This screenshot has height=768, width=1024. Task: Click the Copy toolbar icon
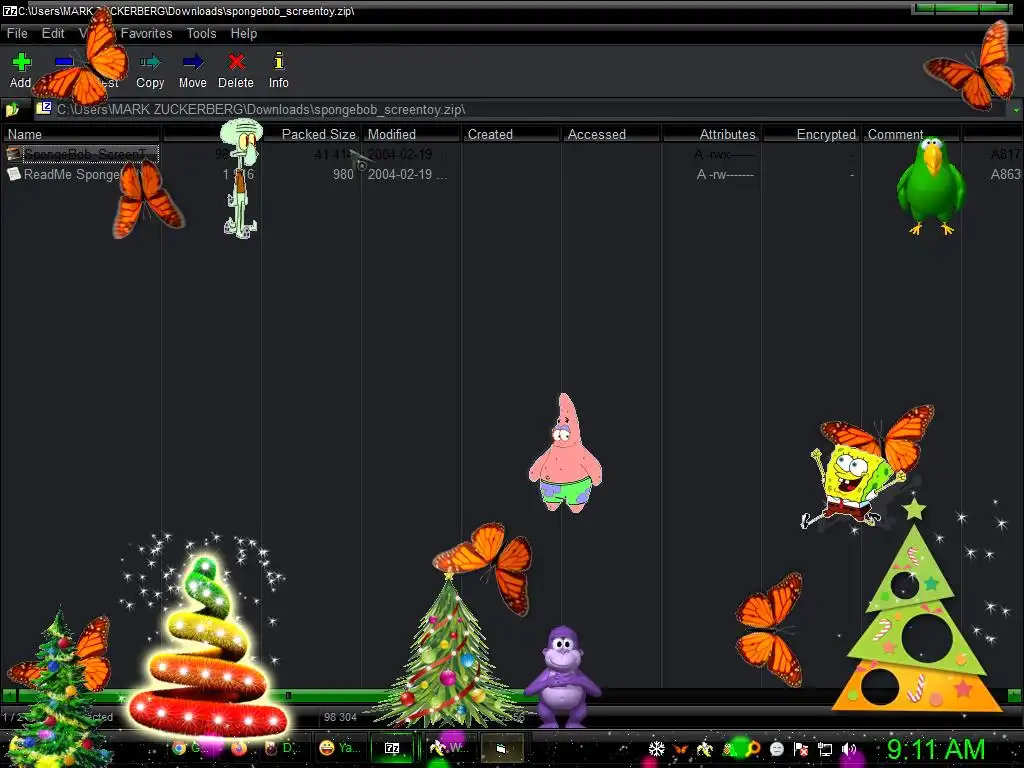(x=150, y=63)
